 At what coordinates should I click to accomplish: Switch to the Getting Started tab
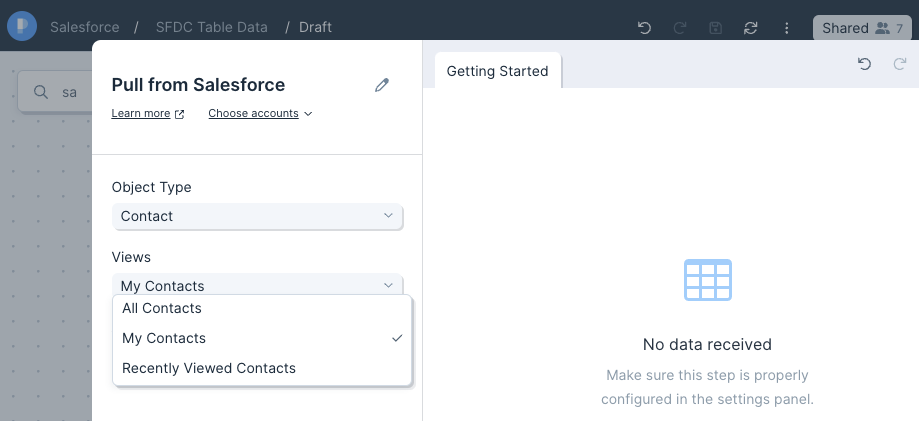coord(498,71)
